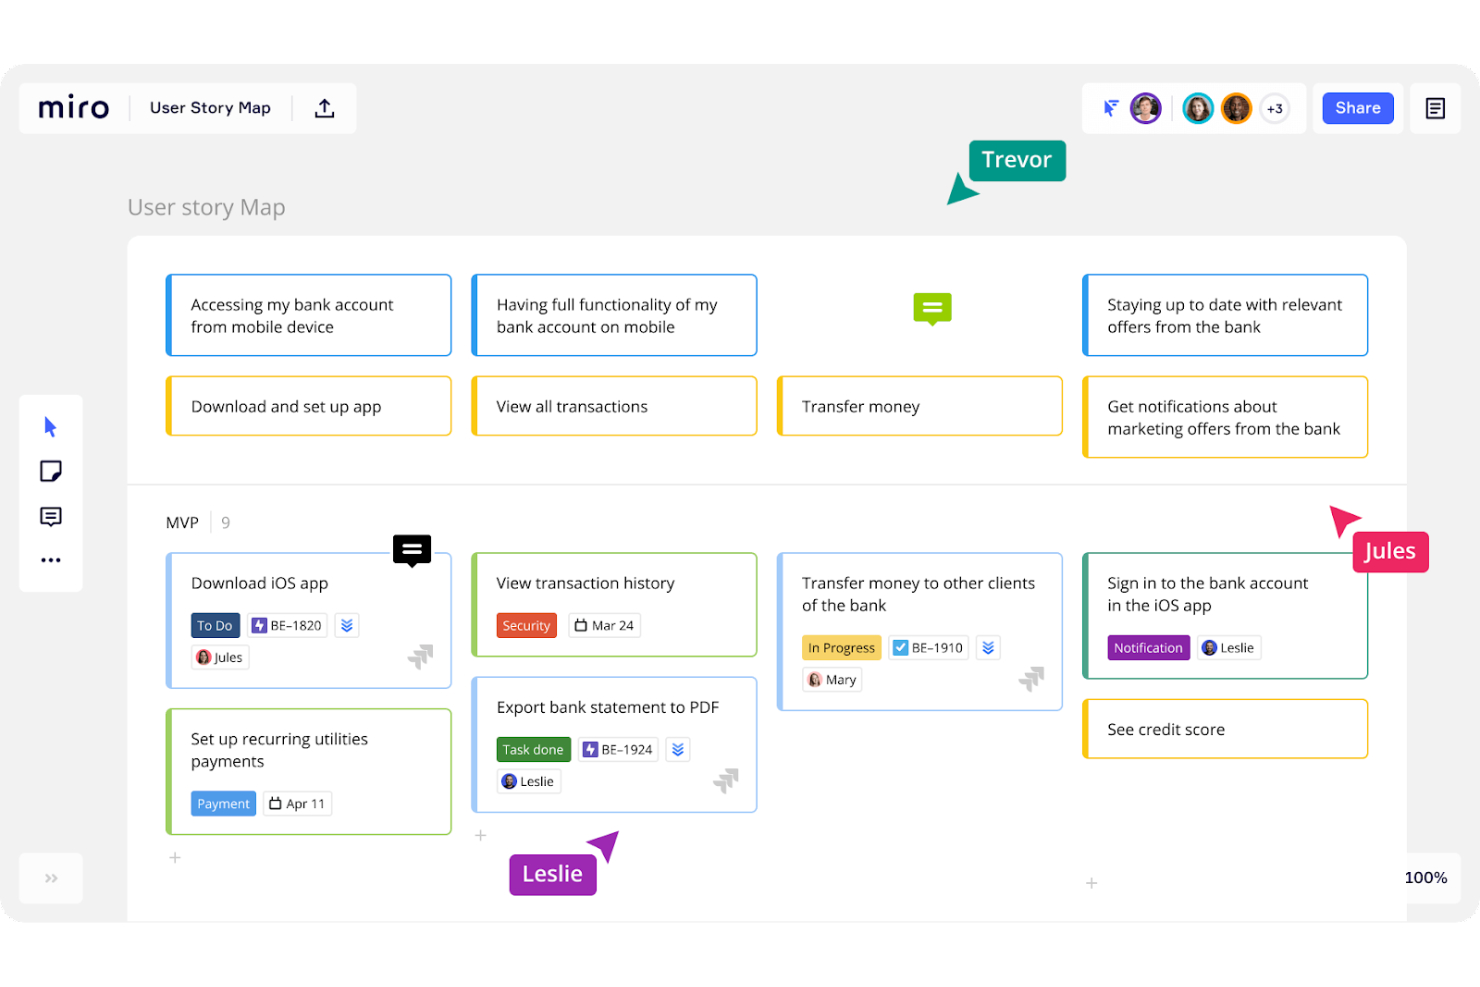Click the BE-1924 issue tag
The height and width of the screenshot is (987, 1480).
(x=618, y=750)
